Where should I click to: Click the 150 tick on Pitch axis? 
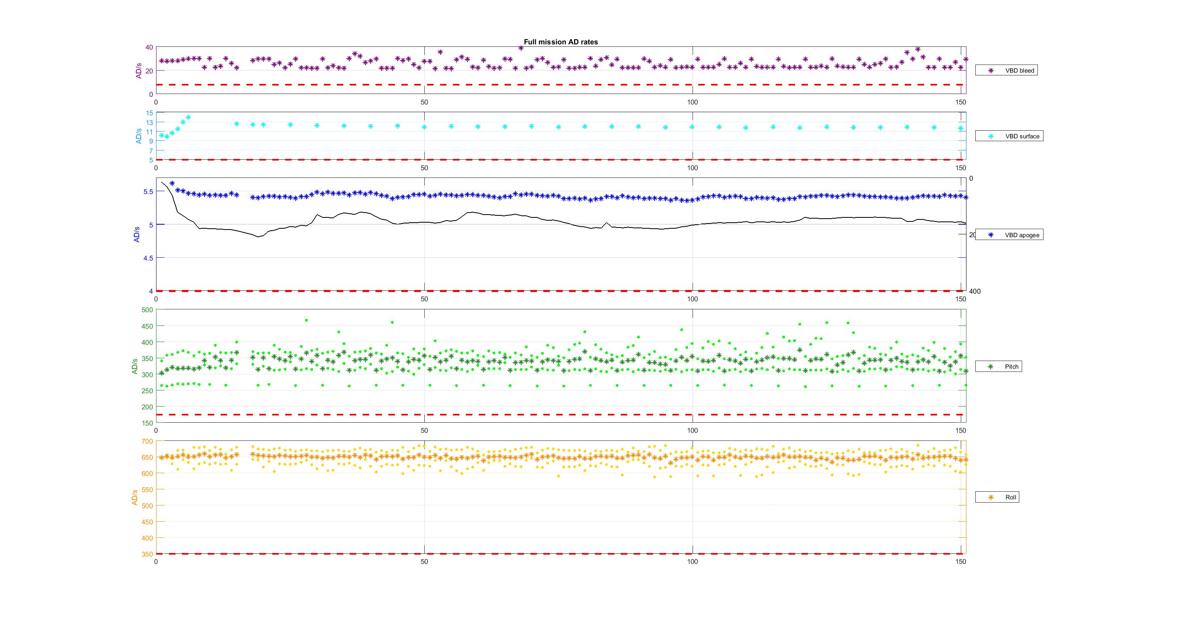147,424
